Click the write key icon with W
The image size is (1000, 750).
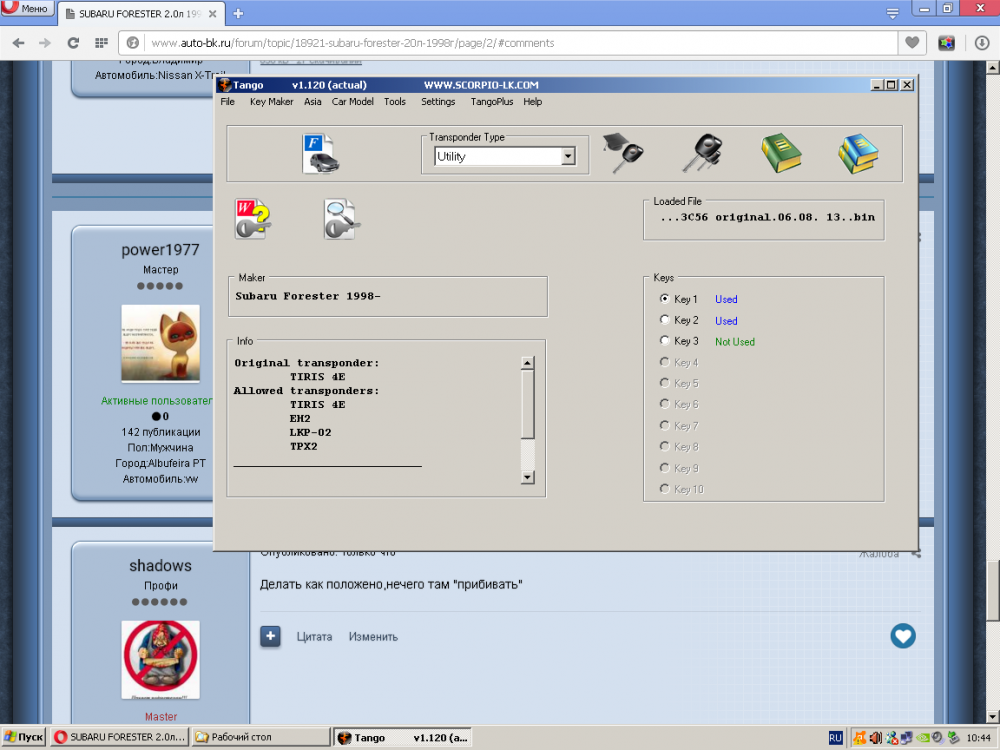[253, 219]
